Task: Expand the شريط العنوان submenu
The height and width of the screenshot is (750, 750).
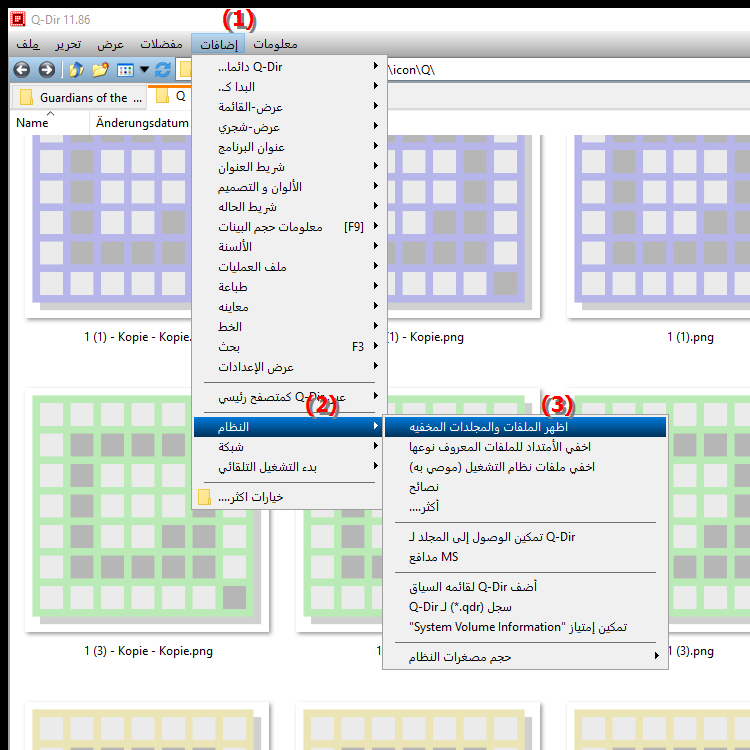Action: [x=289, y=167]
